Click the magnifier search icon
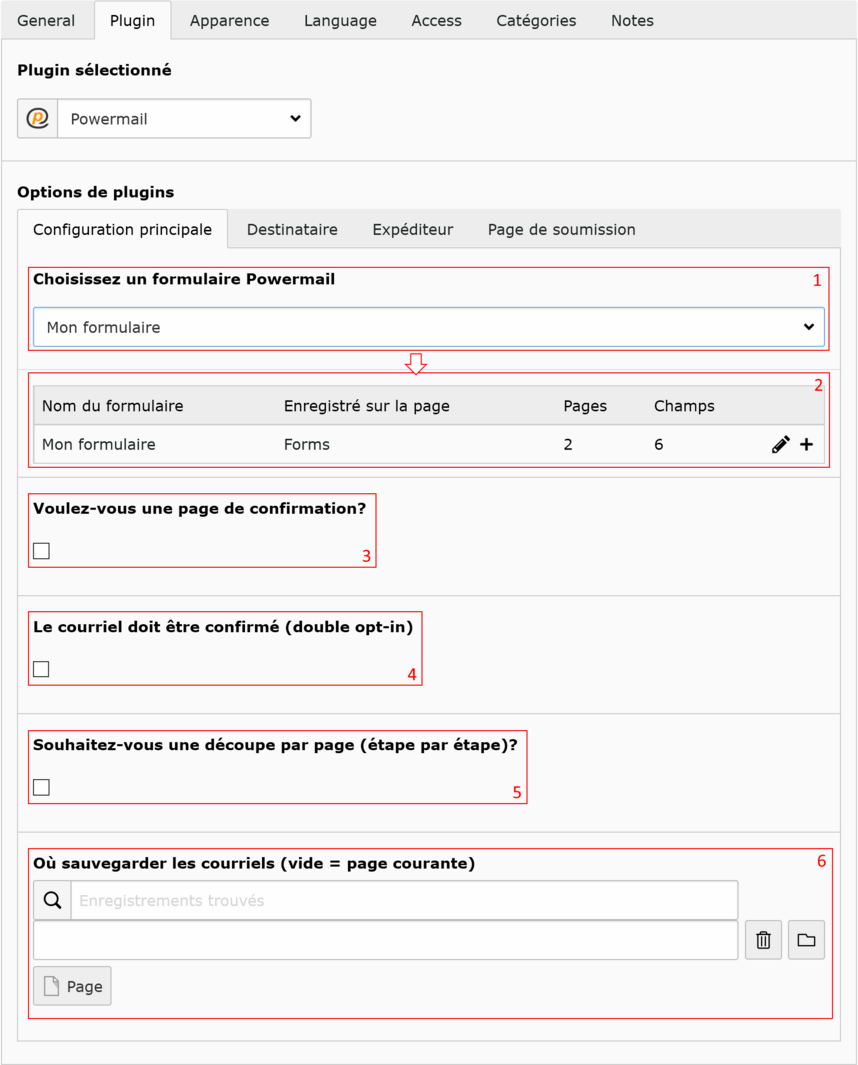The height and width of the screenshot is (1065, 858). 52,901
